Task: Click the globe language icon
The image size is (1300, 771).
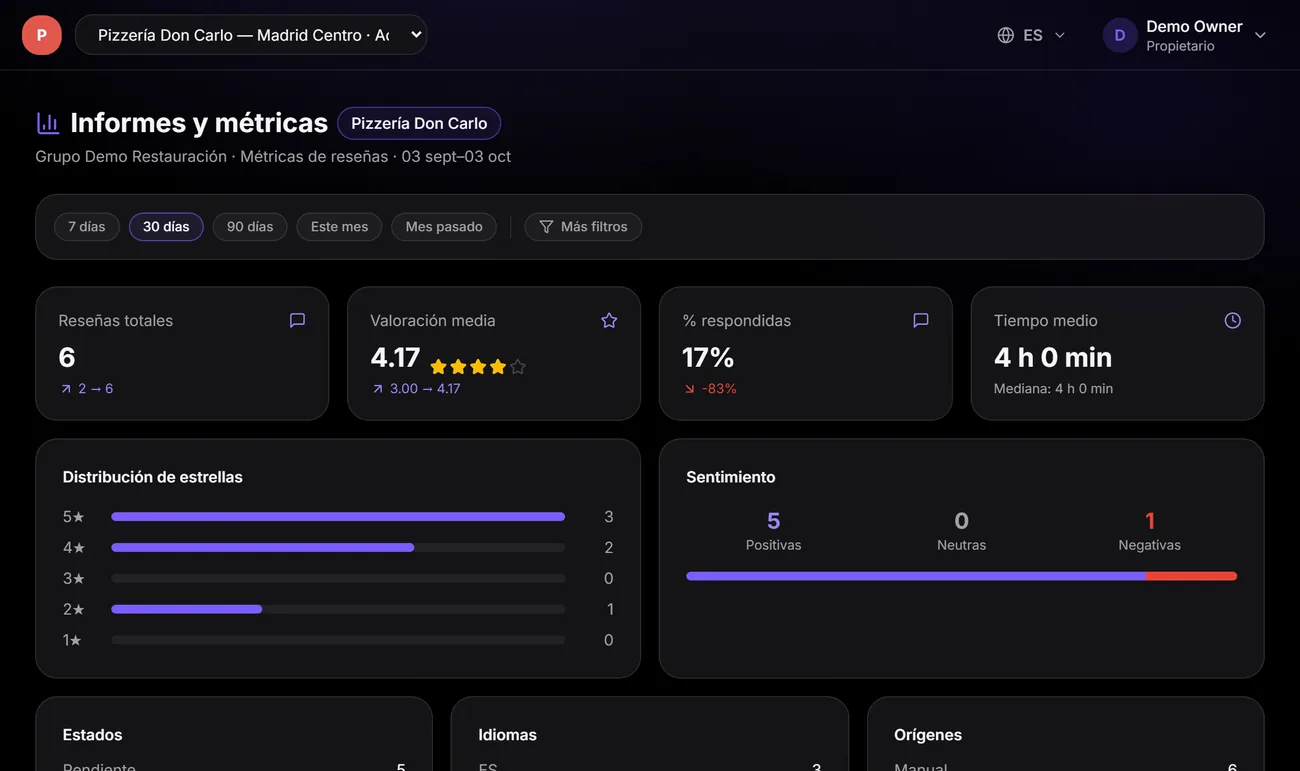Action: [x=1006, y=35]
